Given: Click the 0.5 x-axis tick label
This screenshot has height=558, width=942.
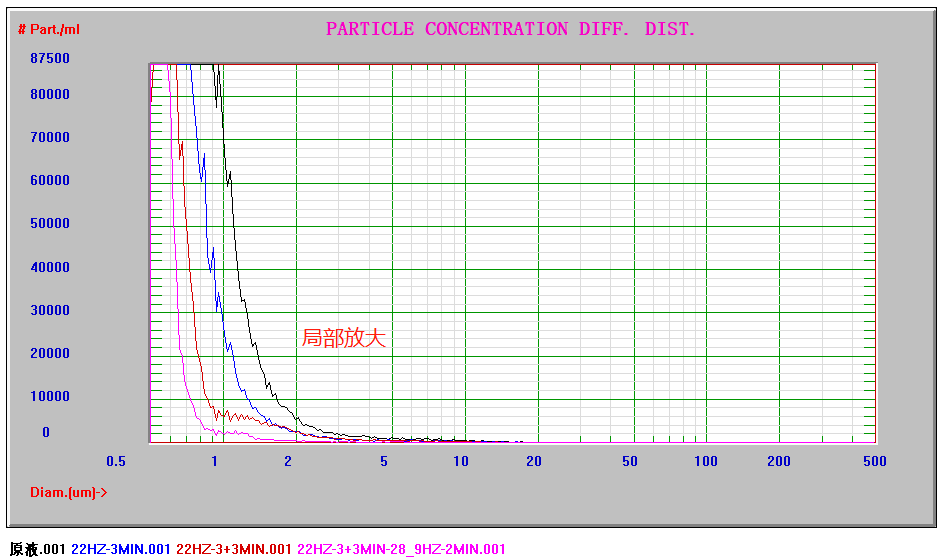Looking at the screenshot, I should click(117, 461).
